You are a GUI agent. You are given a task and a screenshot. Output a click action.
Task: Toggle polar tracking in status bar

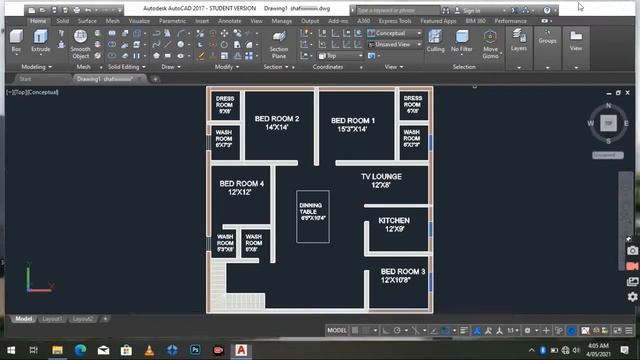click(x=397, y=330)
